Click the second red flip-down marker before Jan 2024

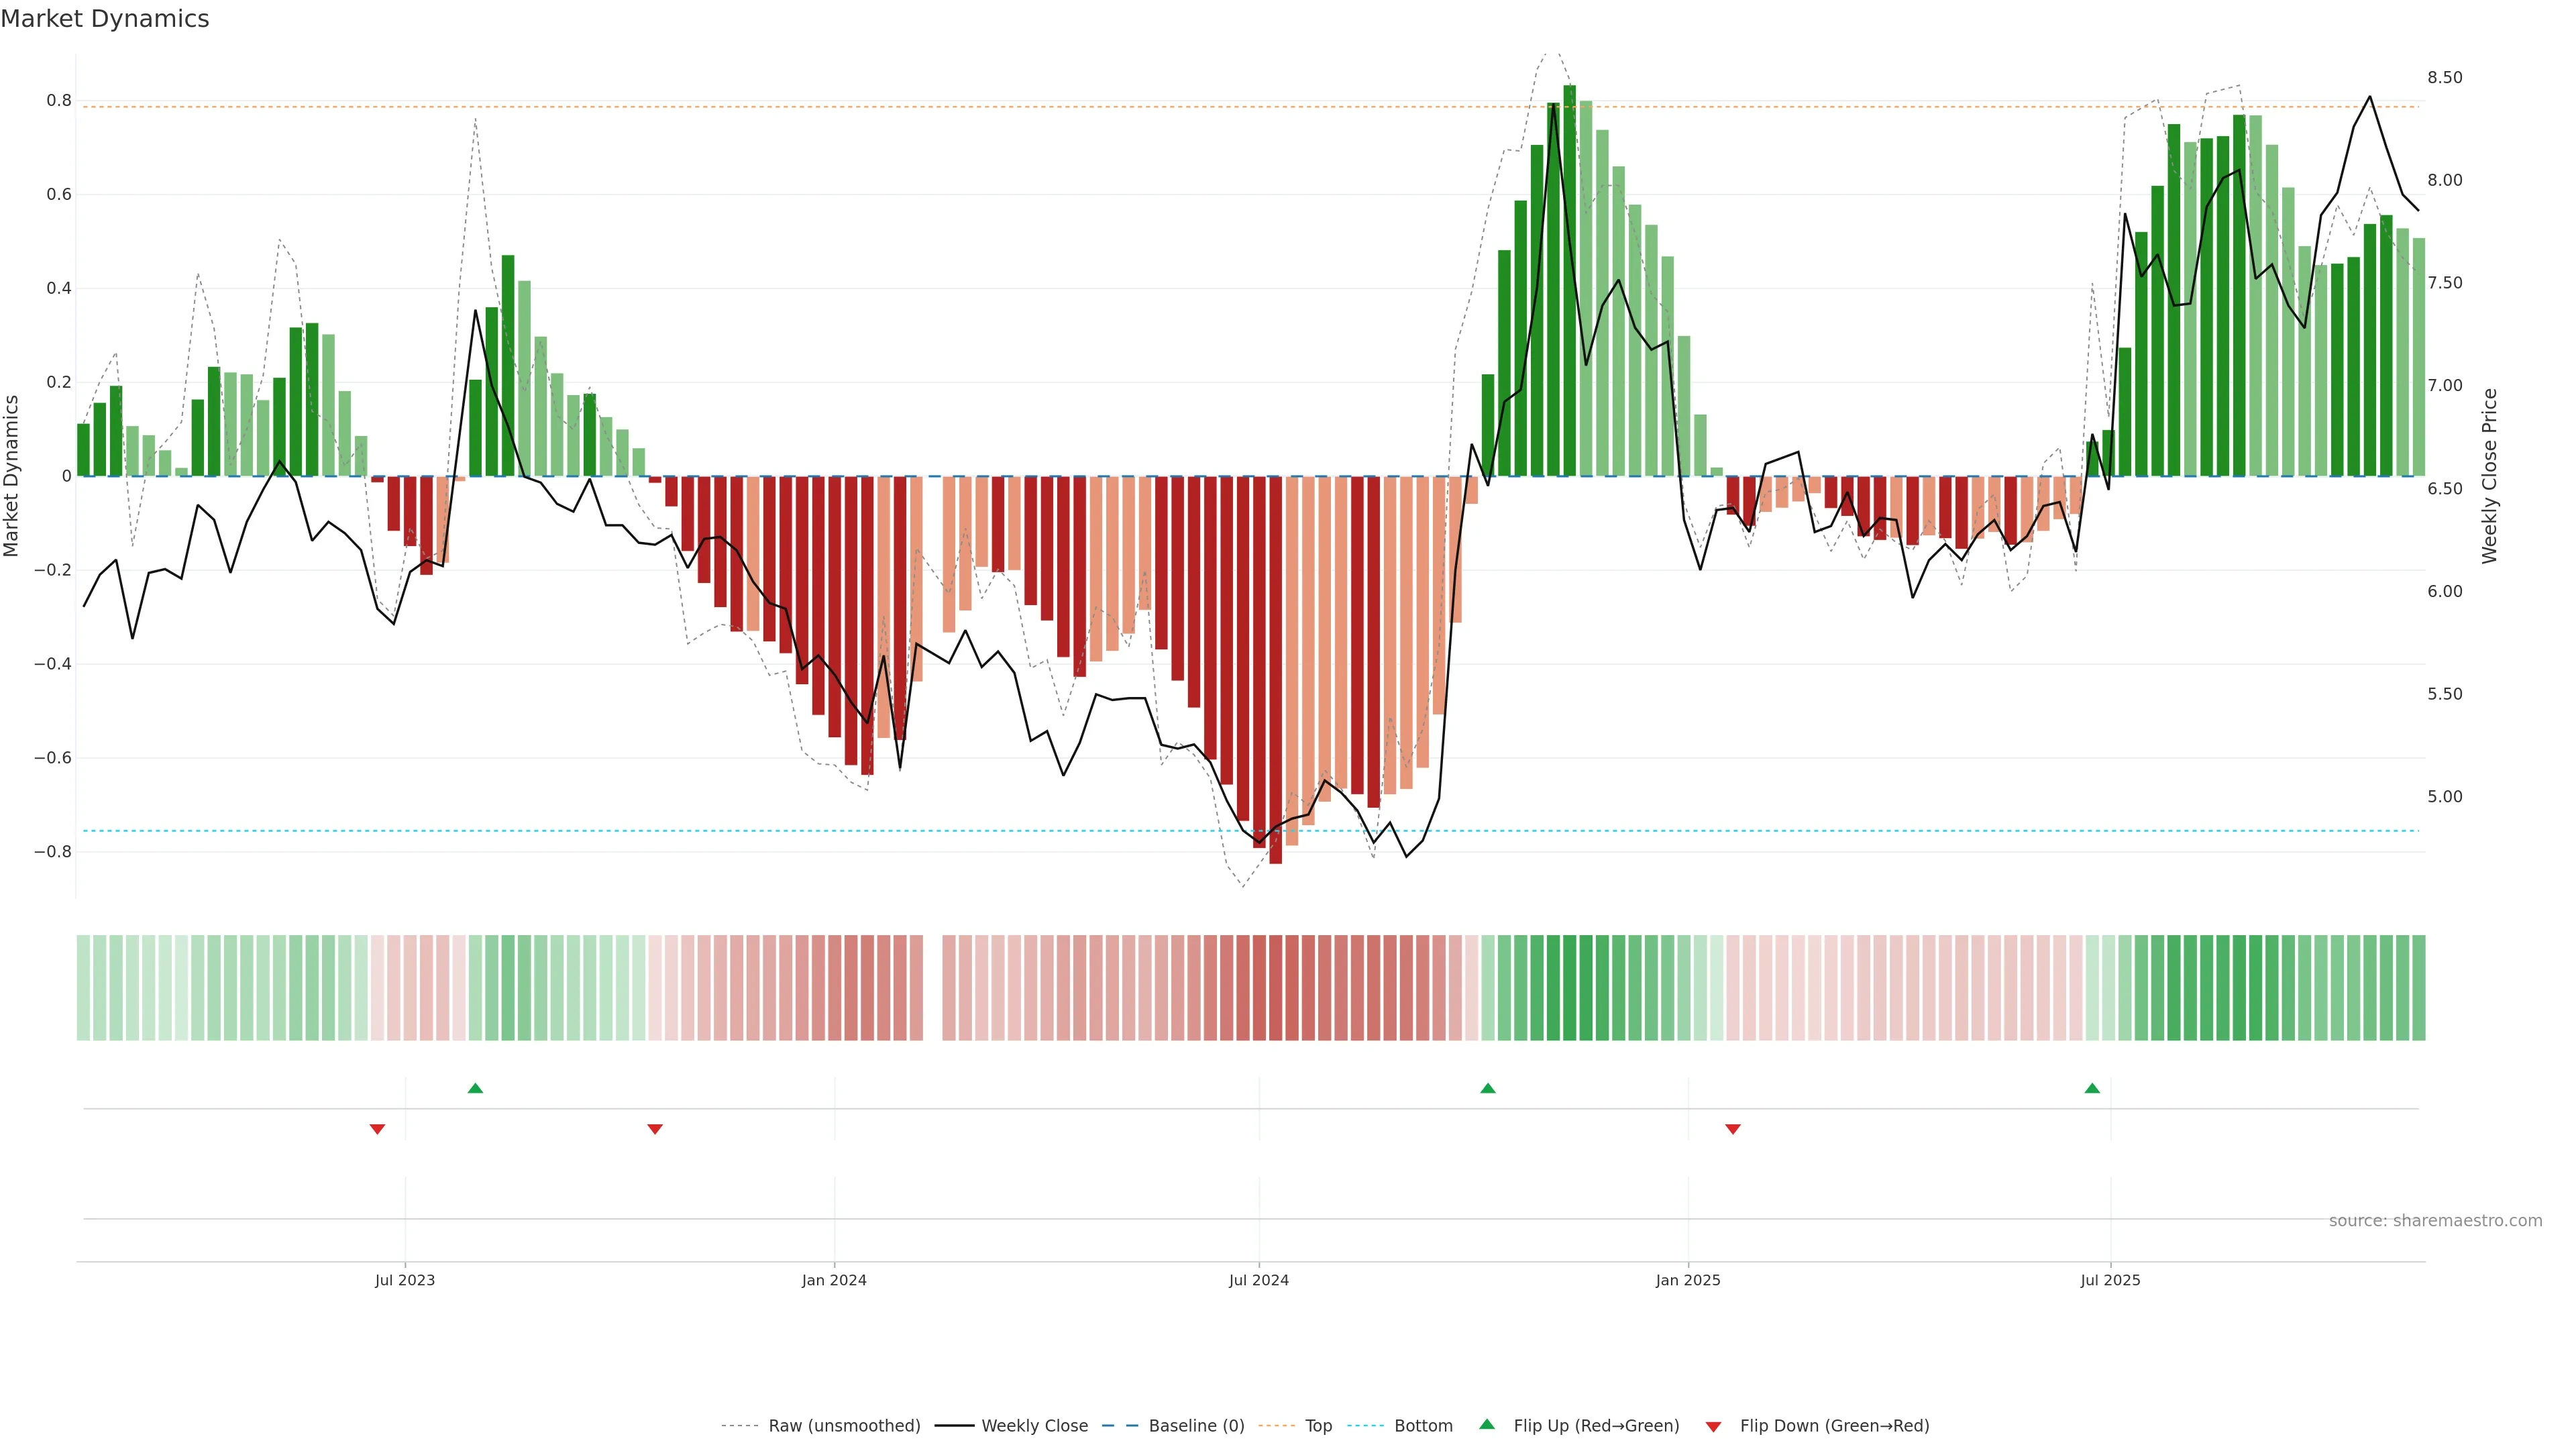point(655,1129)
